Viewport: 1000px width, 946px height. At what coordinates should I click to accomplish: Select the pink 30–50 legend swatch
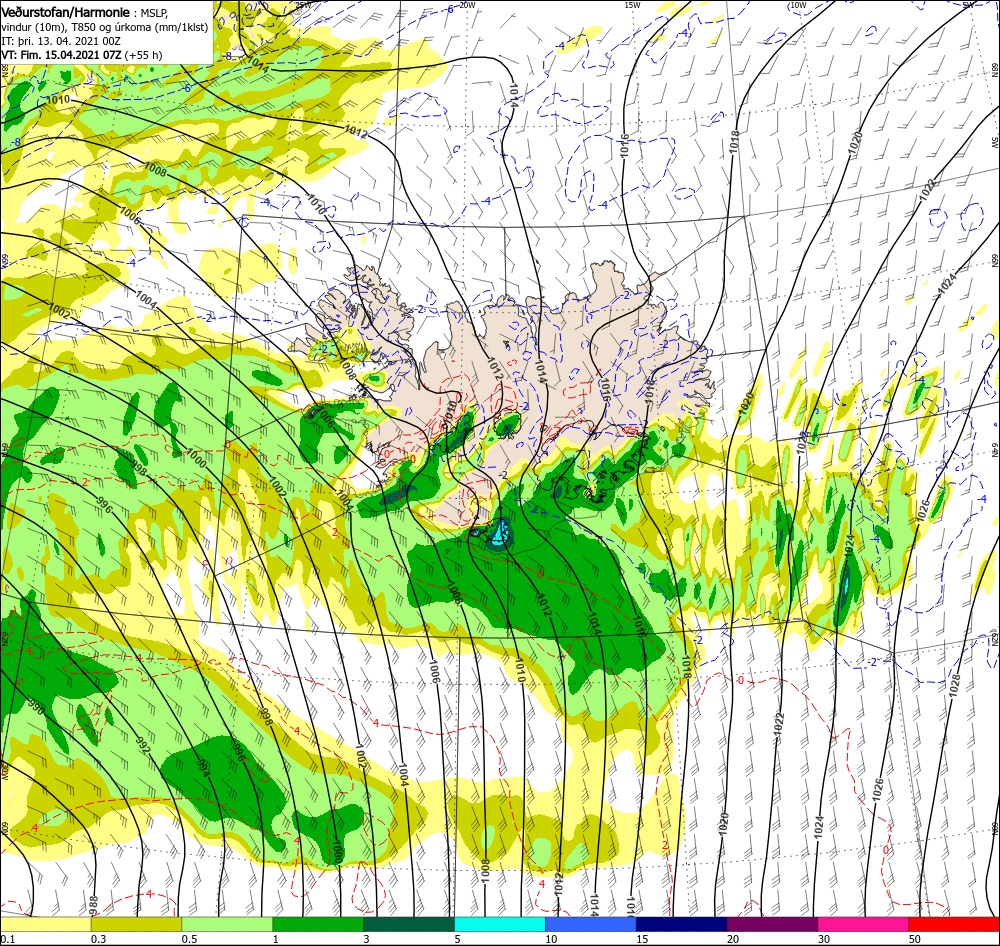(x=864, y=924)
